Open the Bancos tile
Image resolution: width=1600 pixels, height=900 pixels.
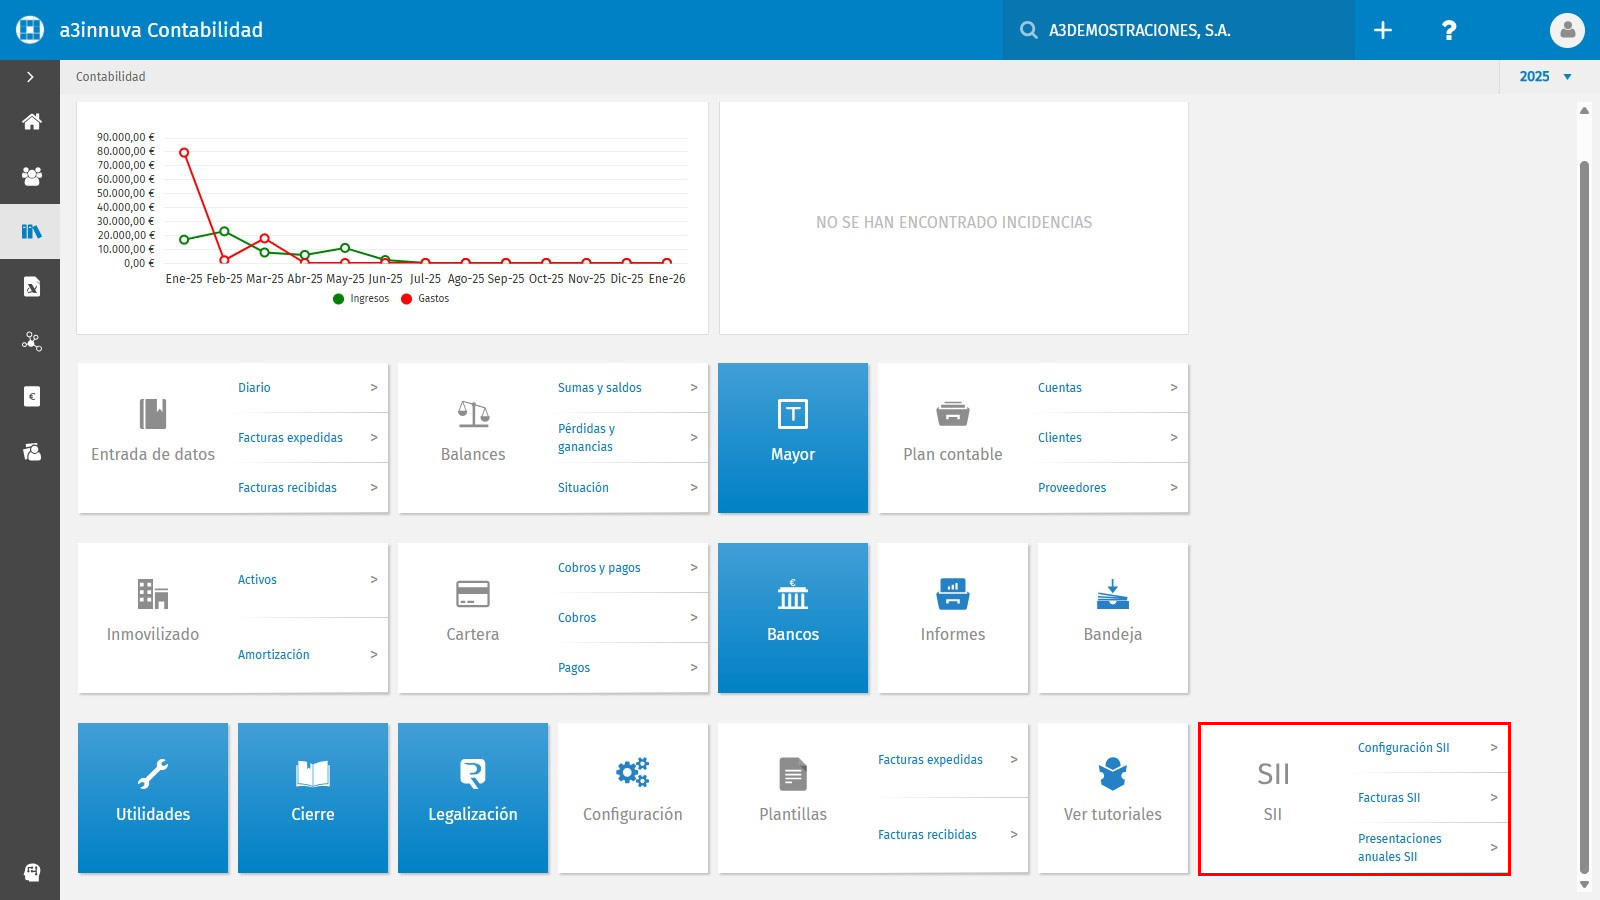tap(793, 618)
